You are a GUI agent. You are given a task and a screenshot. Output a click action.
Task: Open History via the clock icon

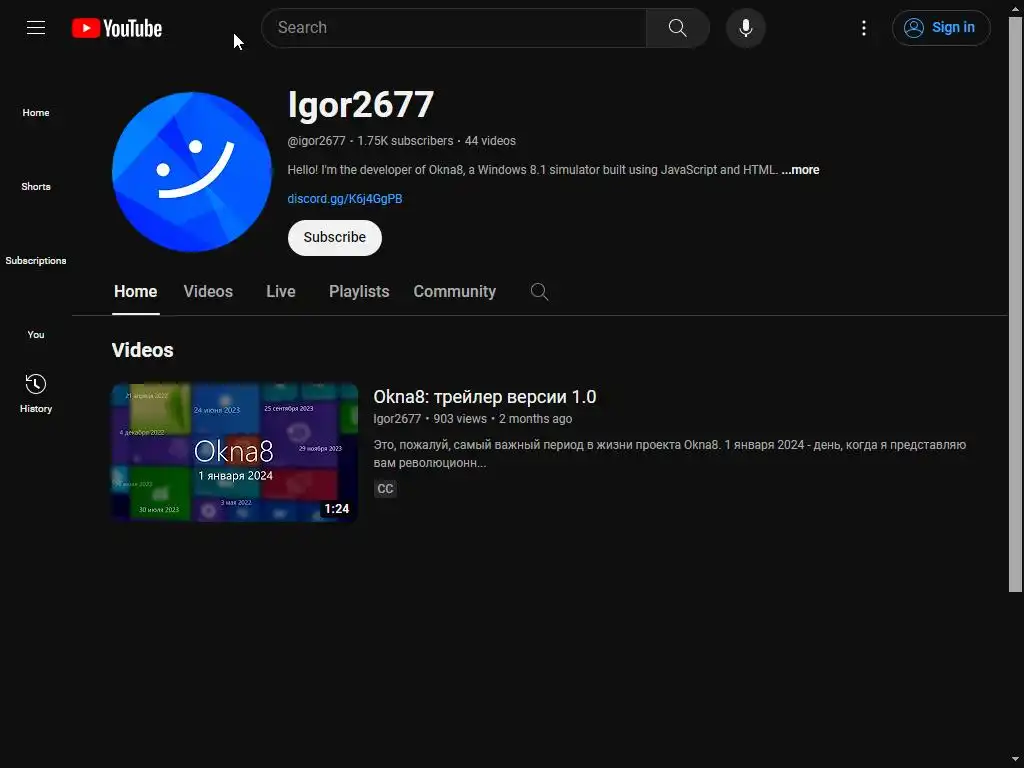pos(36,384)
